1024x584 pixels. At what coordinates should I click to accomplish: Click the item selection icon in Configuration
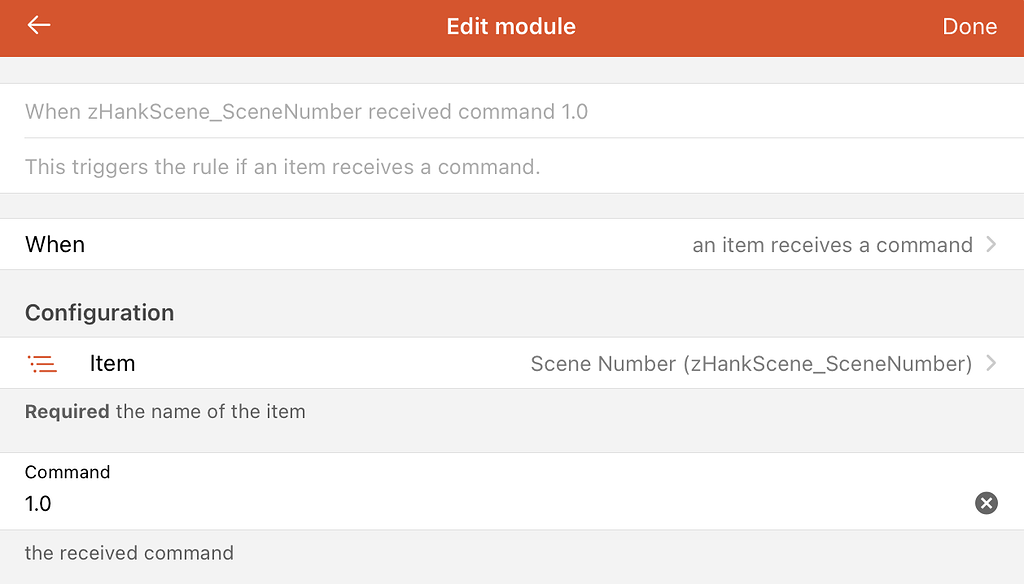point(42,363)
